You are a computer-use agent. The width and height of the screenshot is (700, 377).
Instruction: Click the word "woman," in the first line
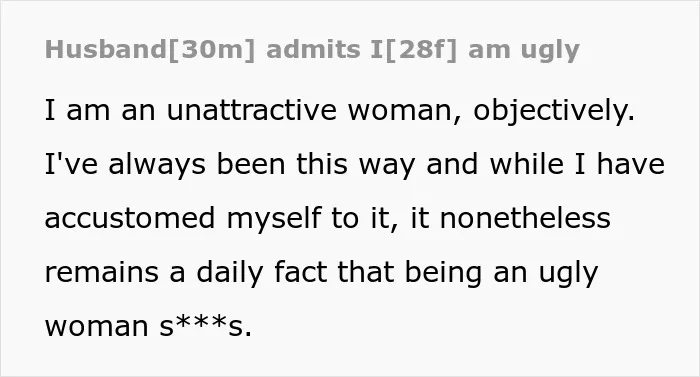pyautogui.click(x=404, y=113)
